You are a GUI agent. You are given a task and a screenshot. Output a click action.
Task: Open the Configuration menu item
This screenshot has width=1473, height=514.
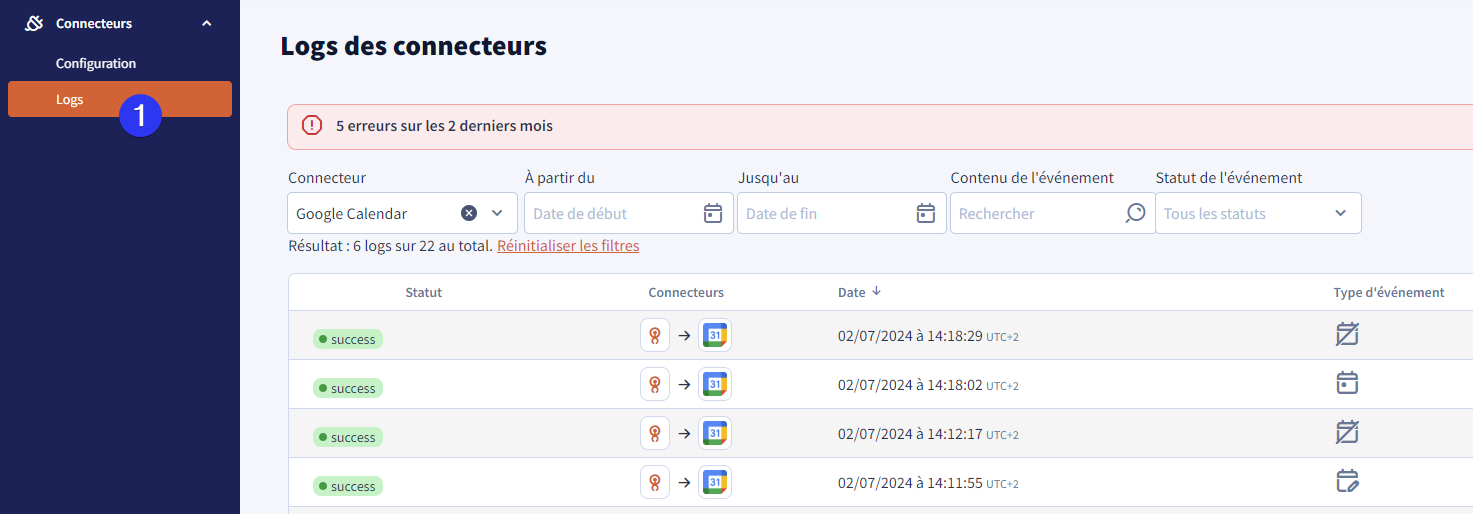[96, 63]
